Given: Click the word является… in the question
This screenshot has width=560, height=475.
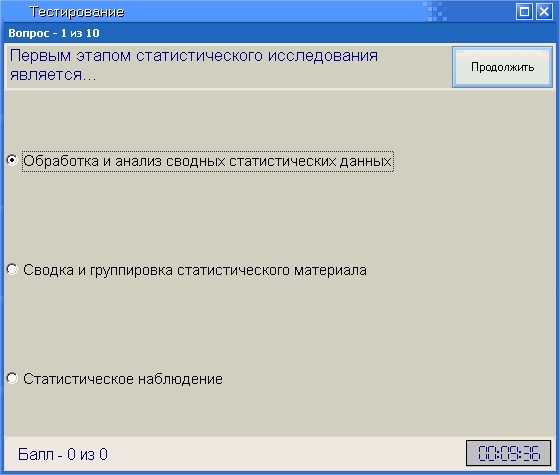Looking at the screenshot, I should tap(53, 75).
